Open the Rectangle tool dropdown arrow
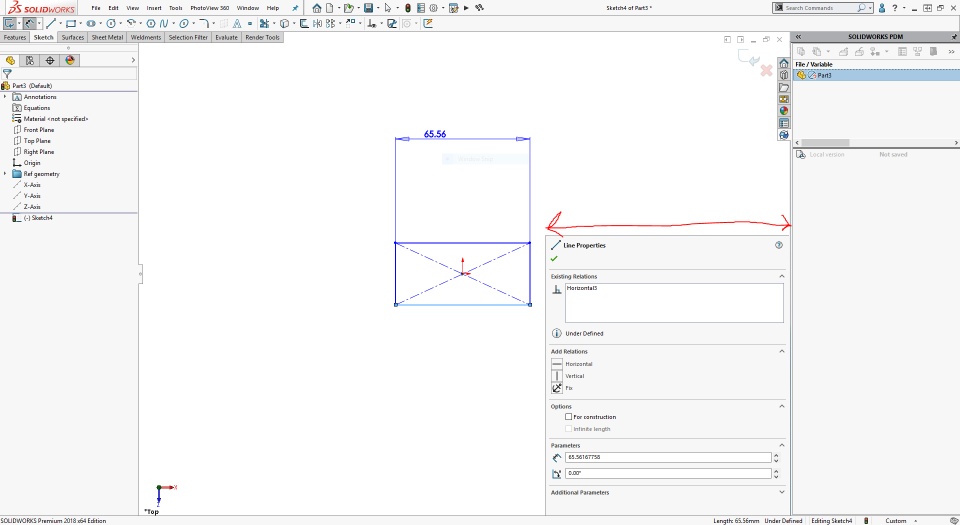The image size is (960, 525). (x=80, y=23)
